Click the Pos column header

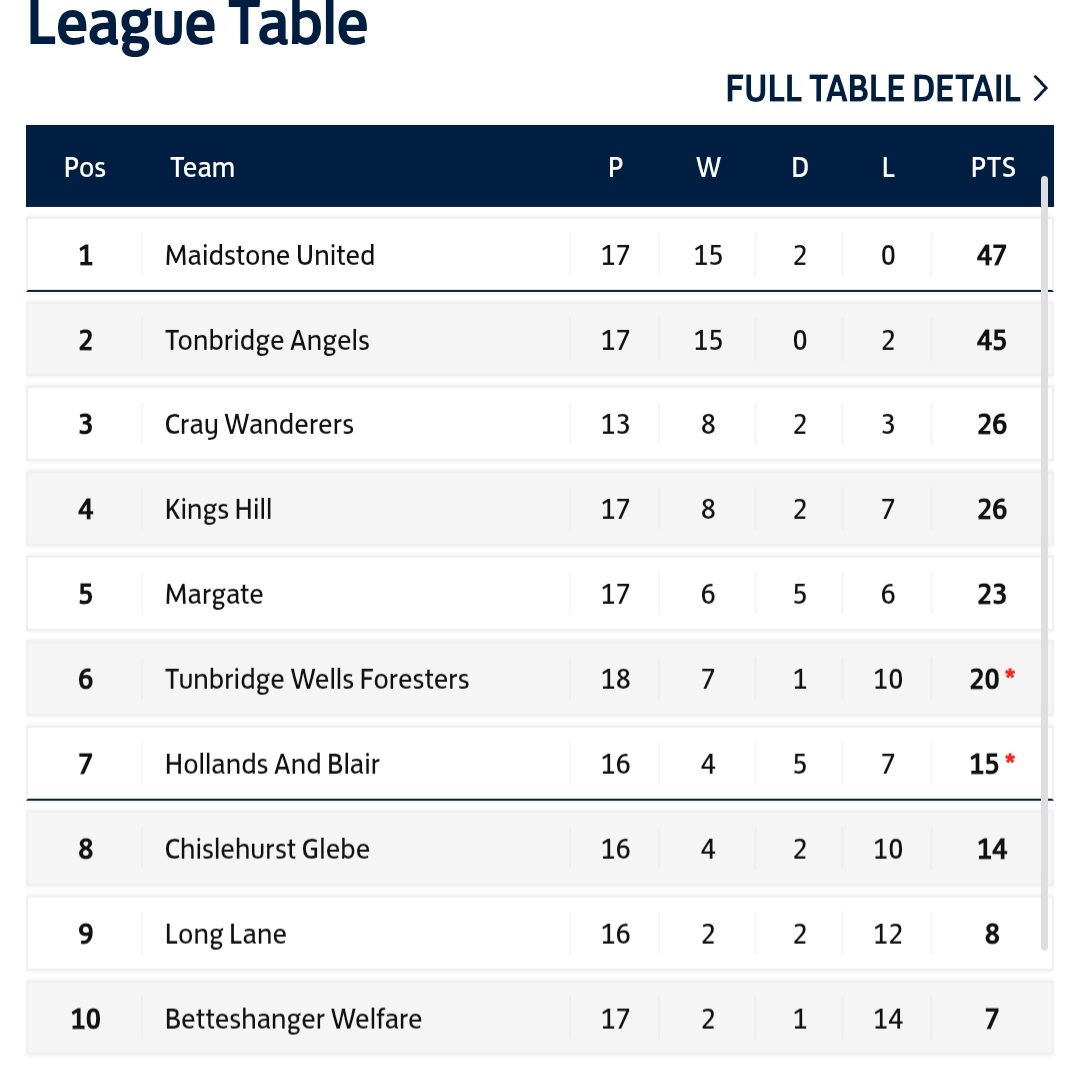tap(85, 167)
